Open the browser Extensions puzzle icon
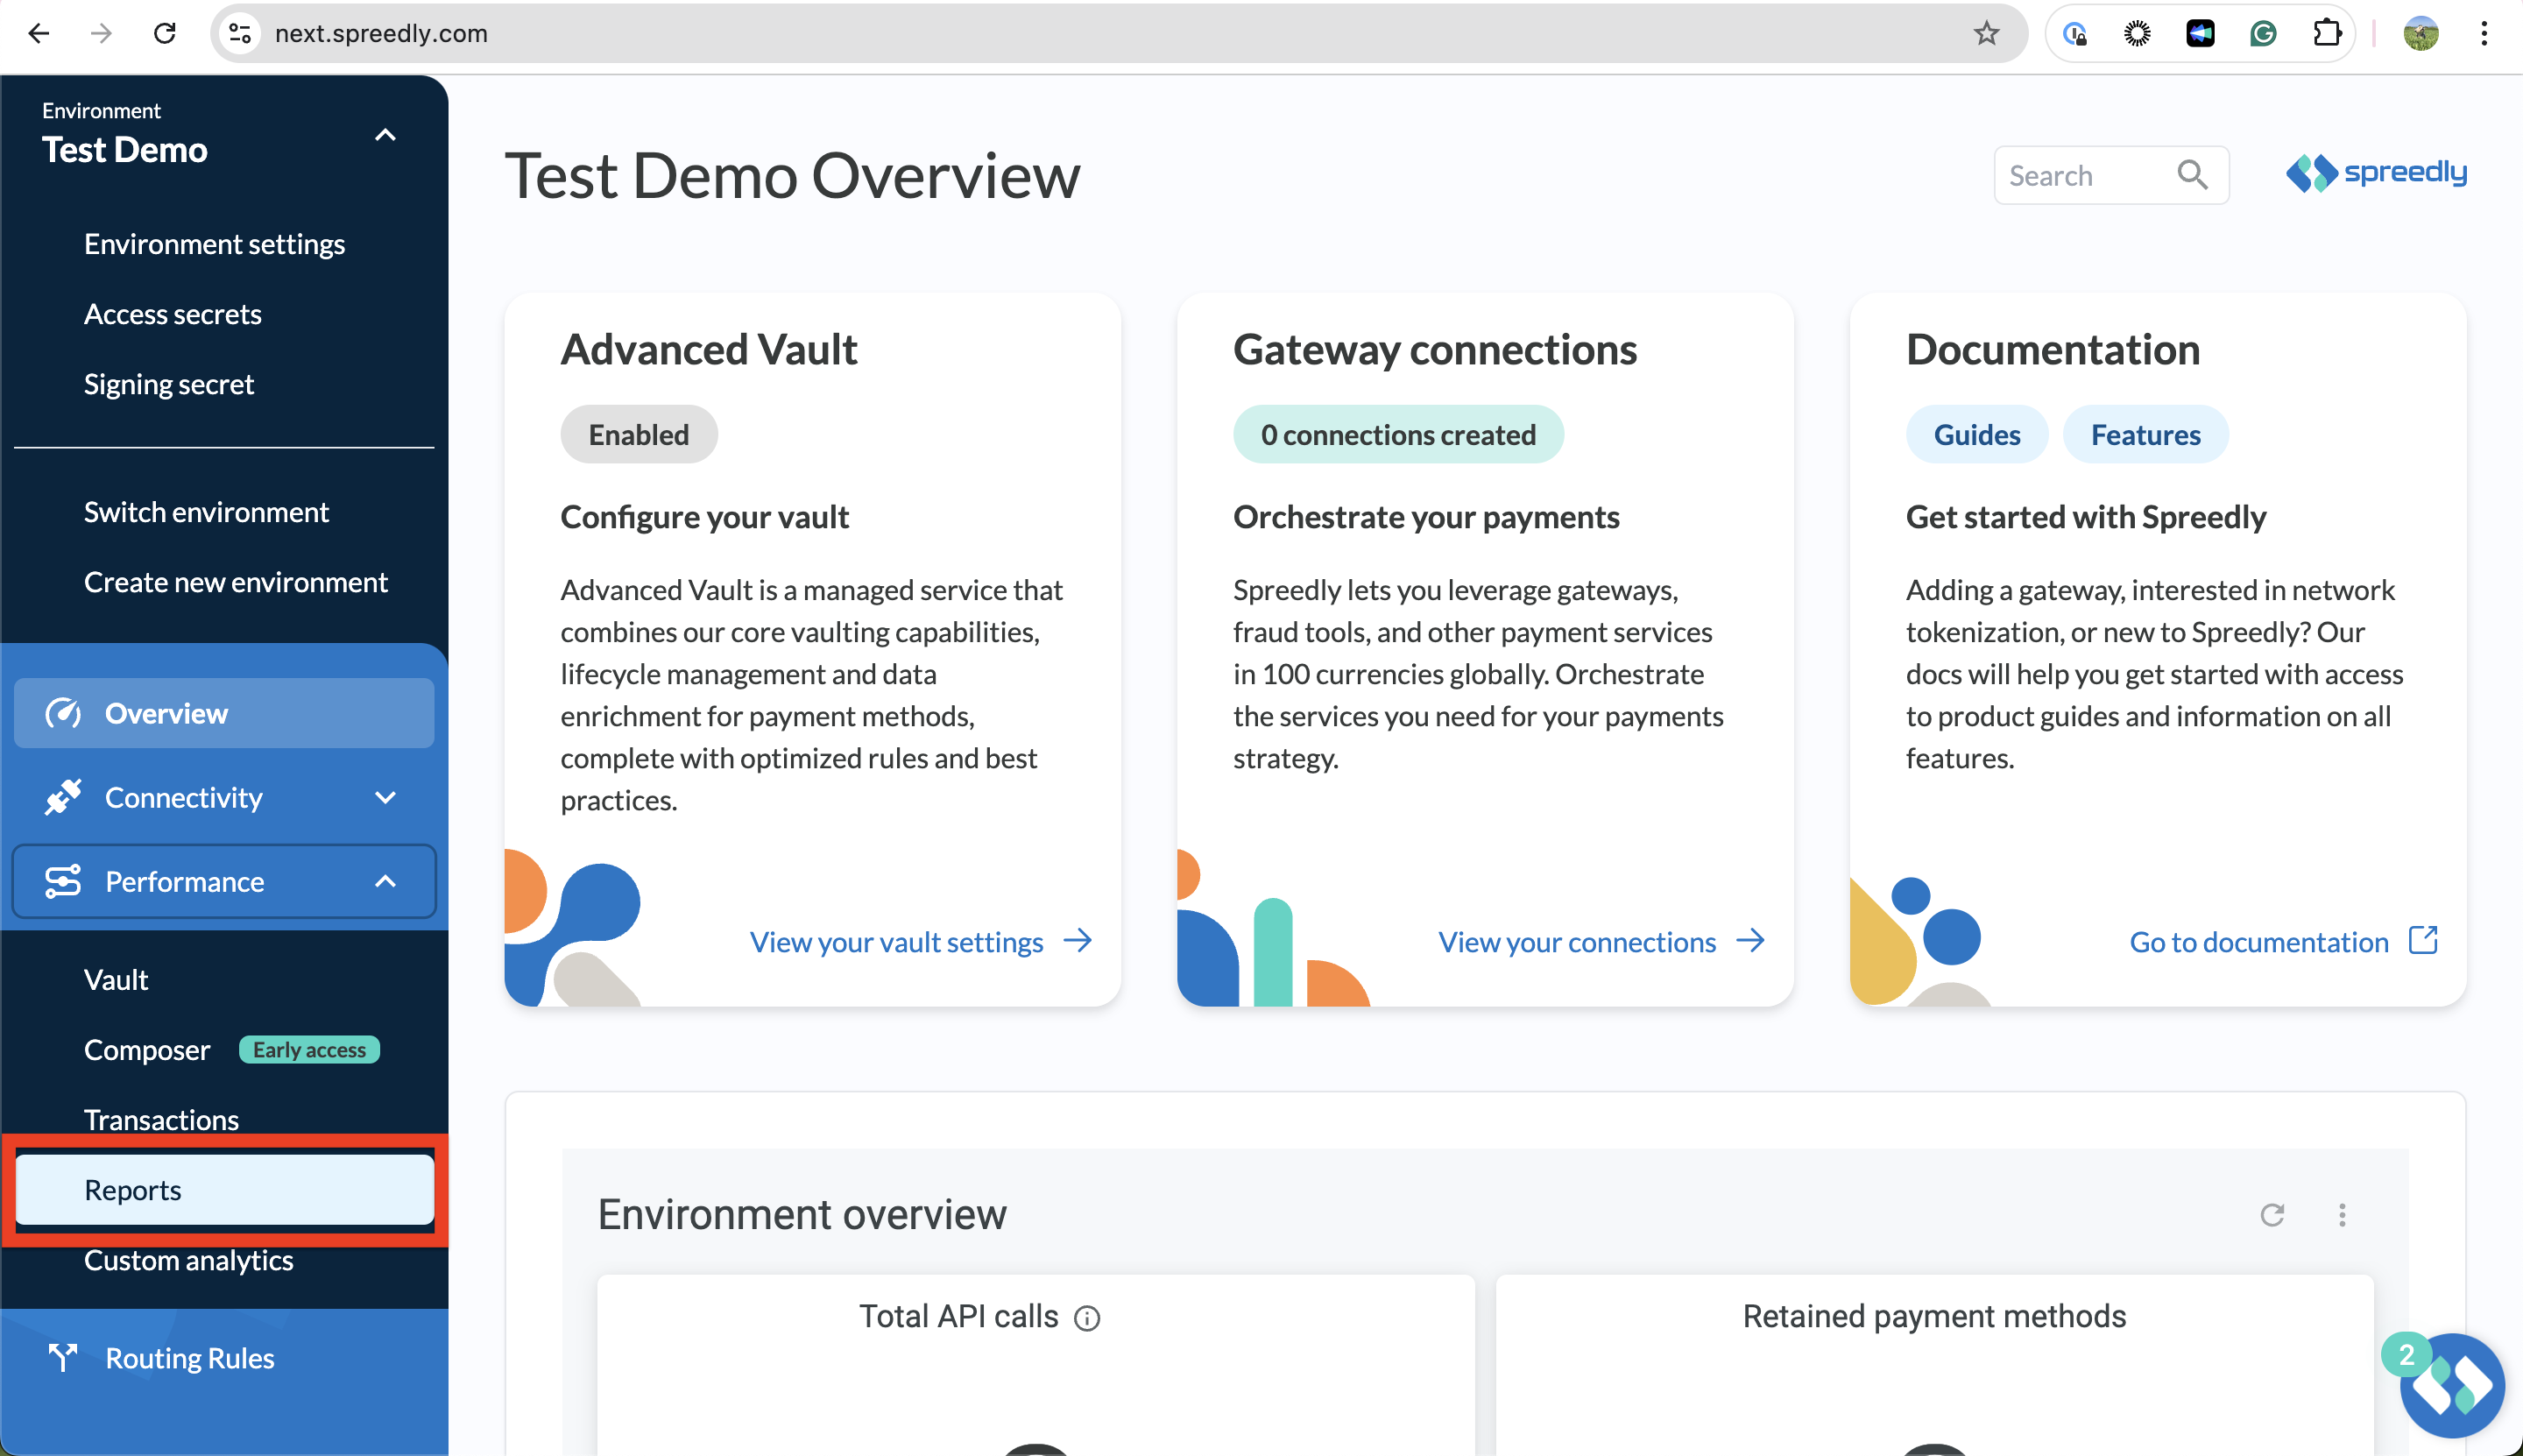 tap(2327, 33)
